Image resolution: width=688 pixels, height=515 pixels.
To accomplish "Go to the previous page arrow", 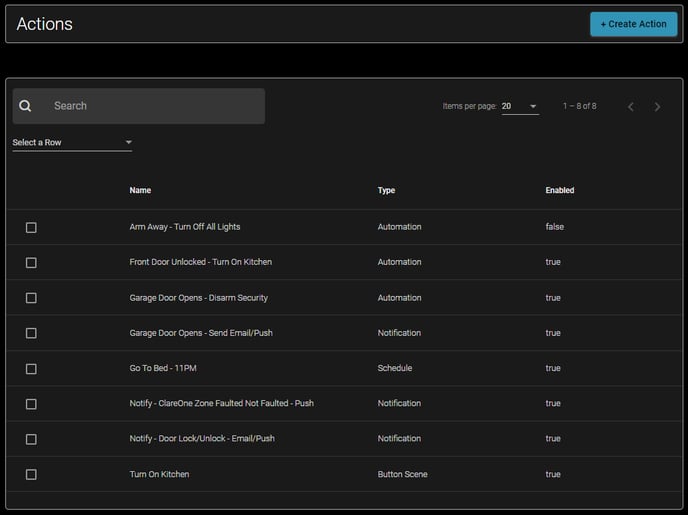I will (630, 107).
